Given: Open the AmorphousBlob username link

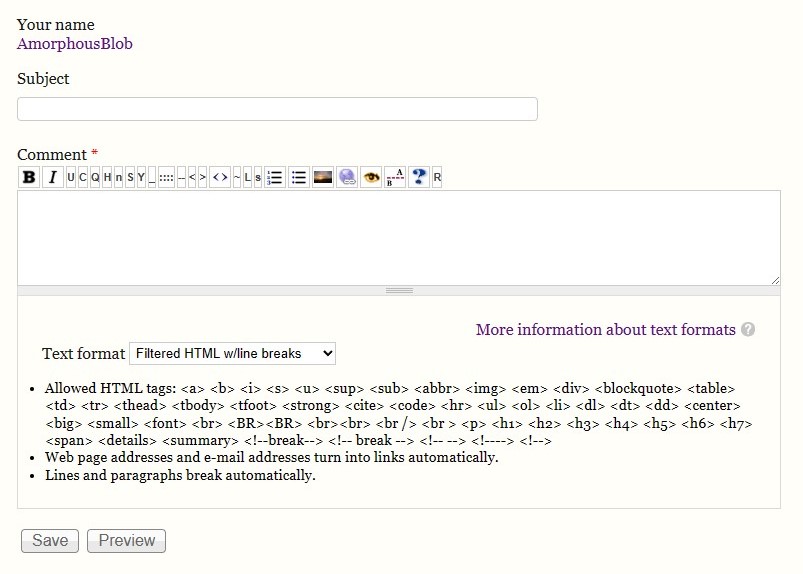Looking at the screenshot, I should coord(74,43).
